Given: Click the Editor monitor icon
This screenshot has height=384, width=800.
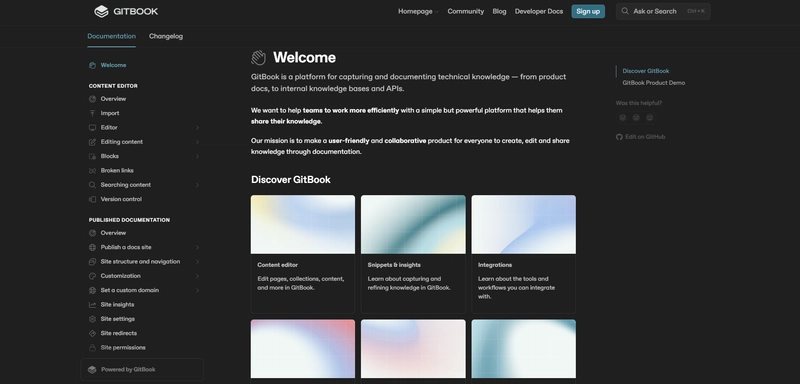Looking at the screenshot, I should [x=92, y=127].
